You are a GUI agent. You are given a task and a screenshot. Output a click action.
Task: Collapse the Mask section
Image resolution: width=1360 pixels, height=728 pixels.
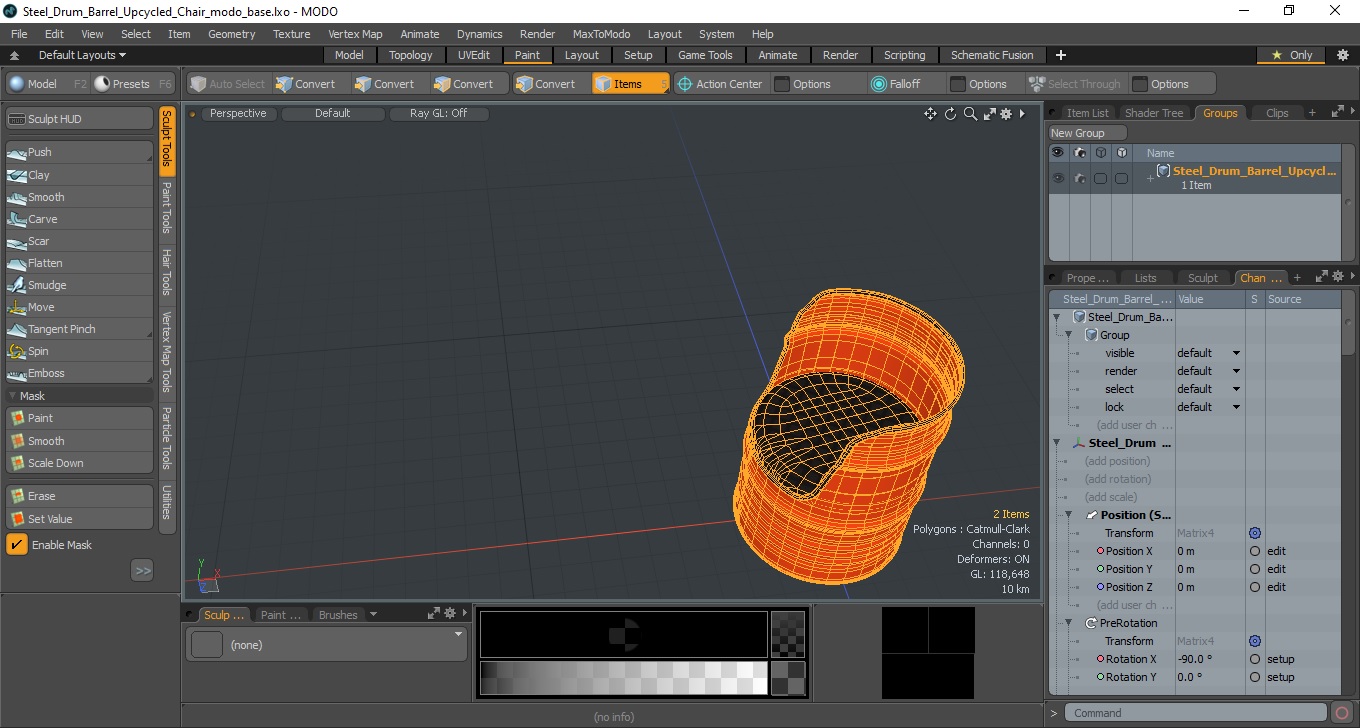point(14,396)
